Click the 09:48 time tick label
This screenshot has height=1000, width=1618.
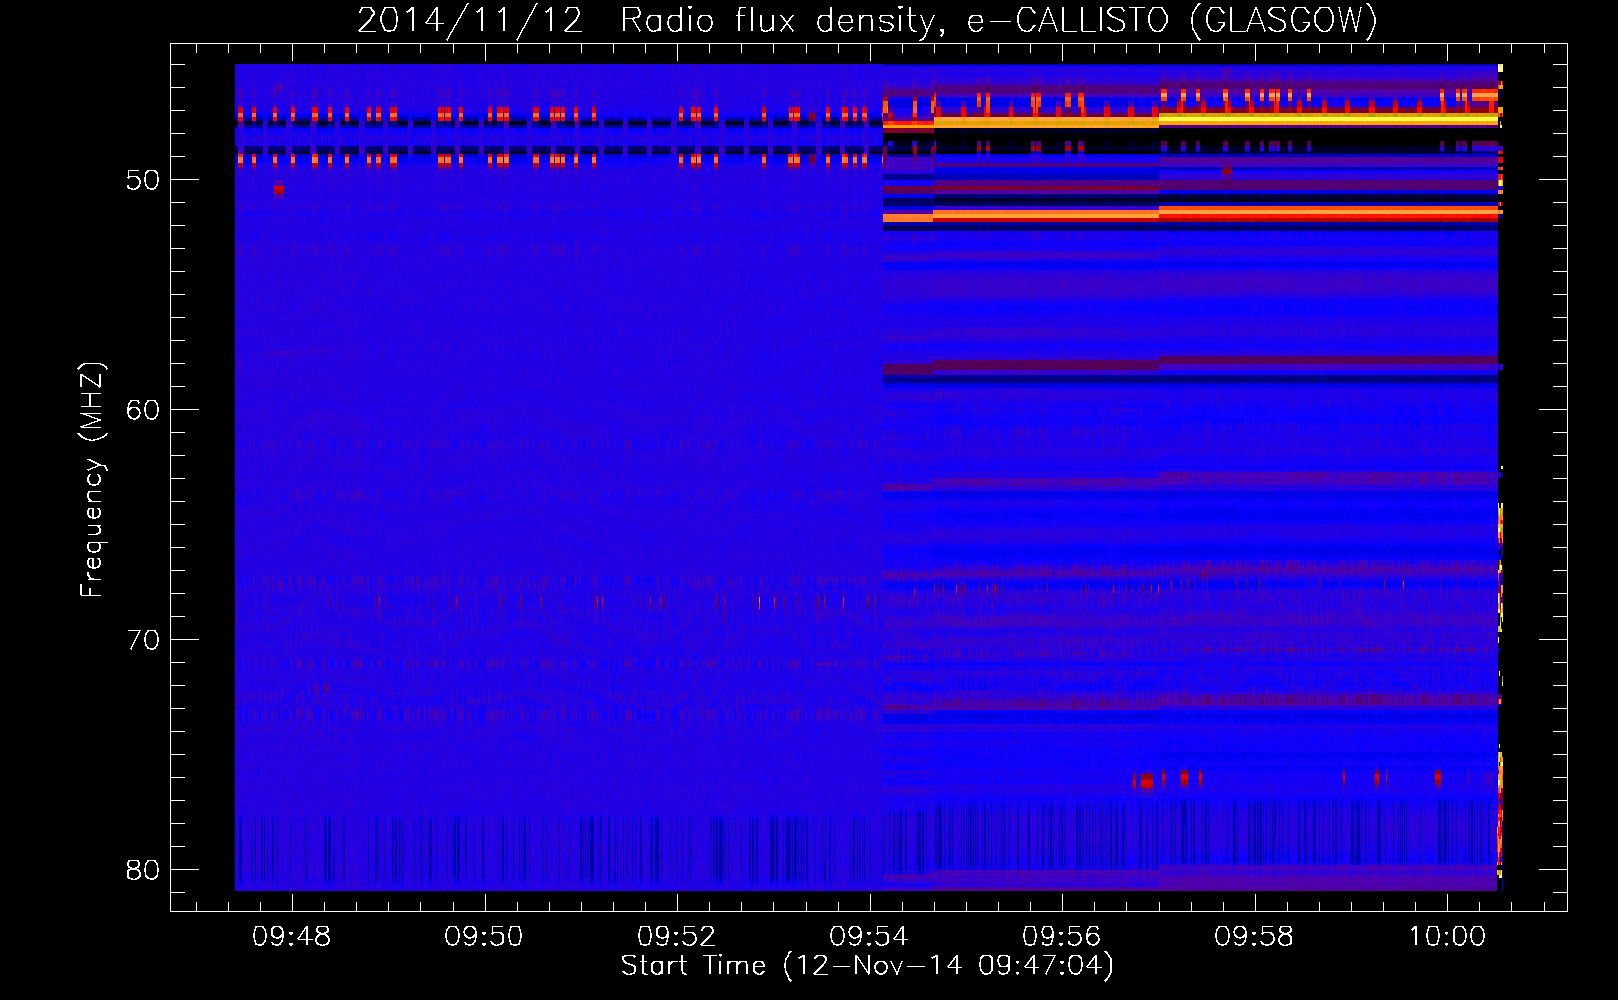(292, 937)
